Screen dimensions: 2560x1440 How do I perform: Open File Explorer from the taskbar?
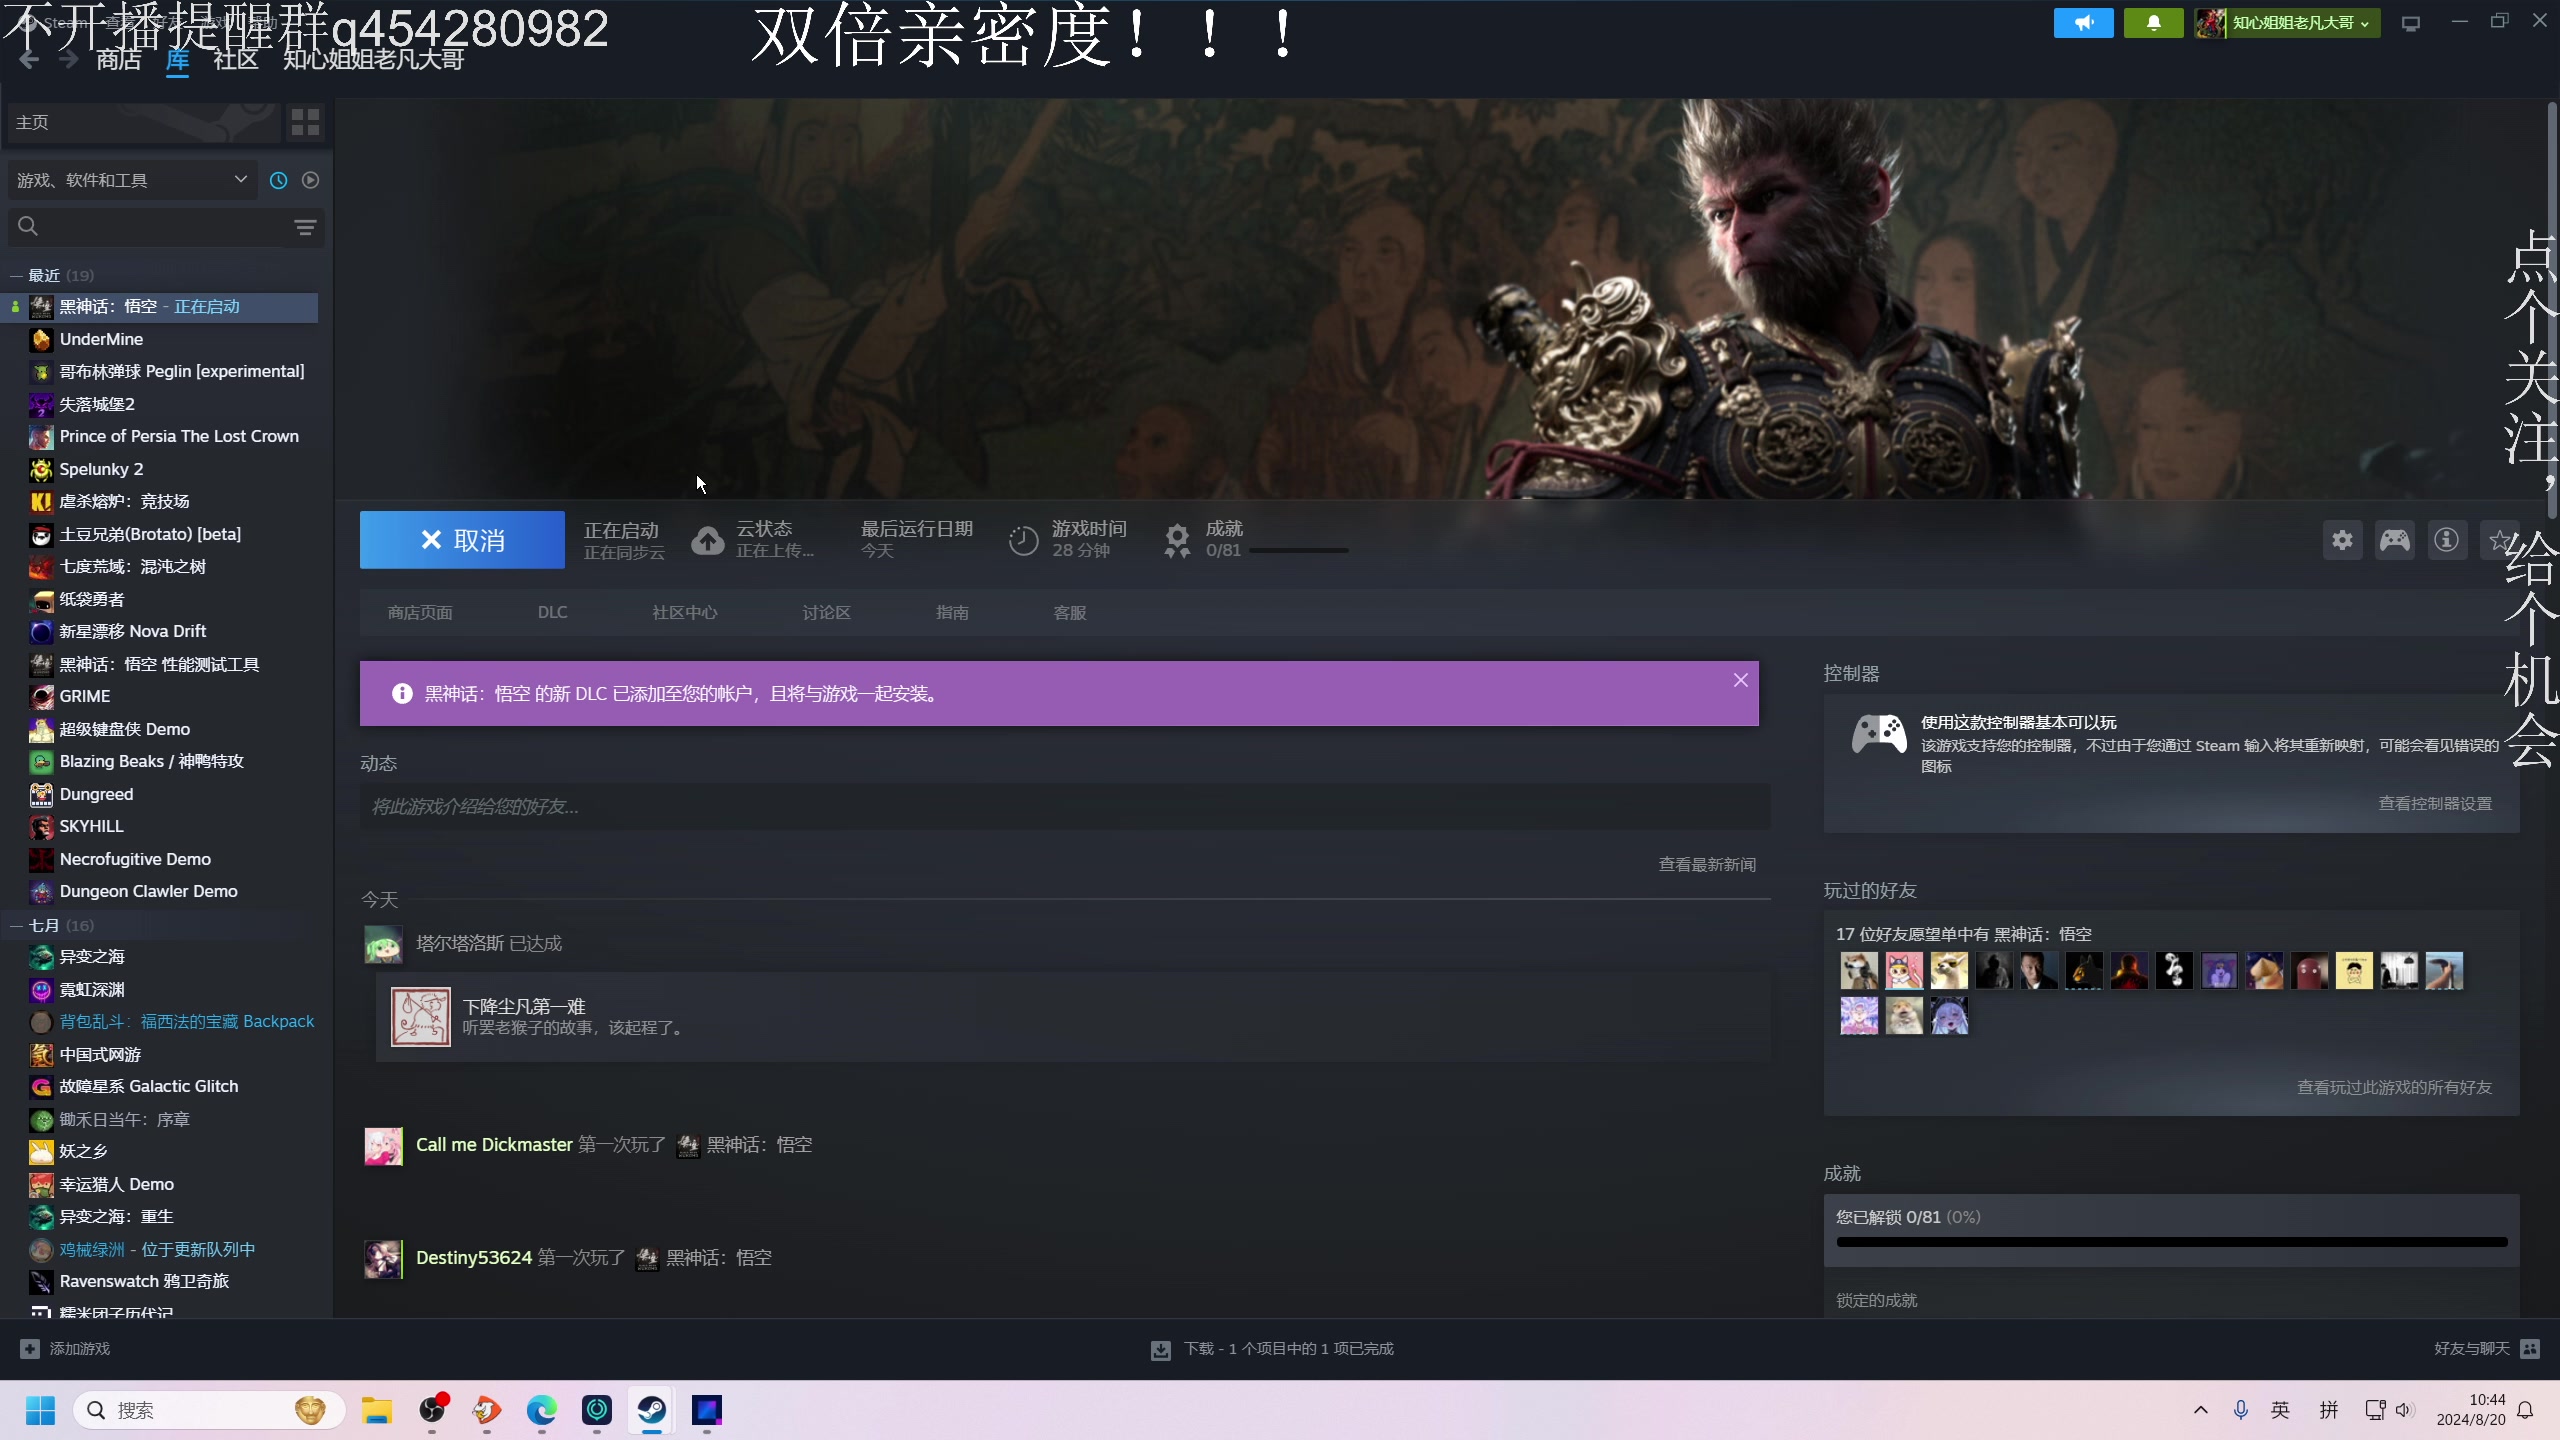pyautogui.click(x=377, y=1410)
